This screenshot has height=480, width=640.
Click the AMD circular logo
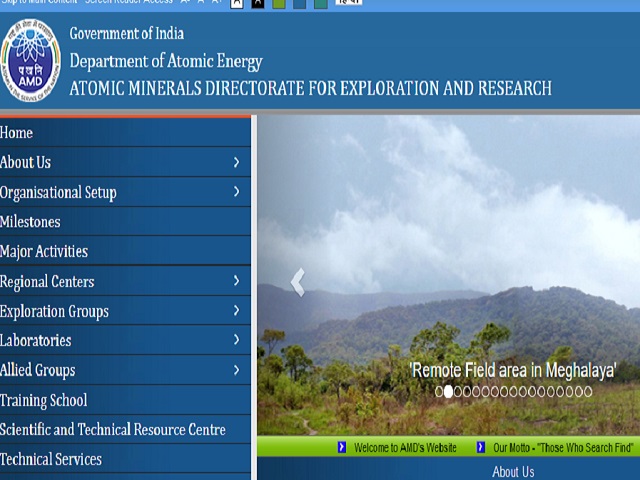tap(31, 60)
